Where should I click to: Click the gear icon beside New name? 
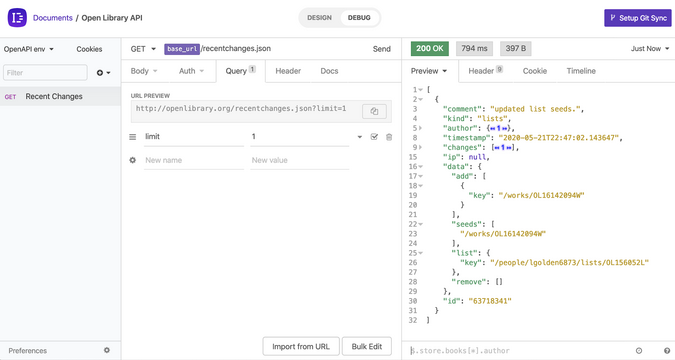pyautogui.click(x=133, y=160)
